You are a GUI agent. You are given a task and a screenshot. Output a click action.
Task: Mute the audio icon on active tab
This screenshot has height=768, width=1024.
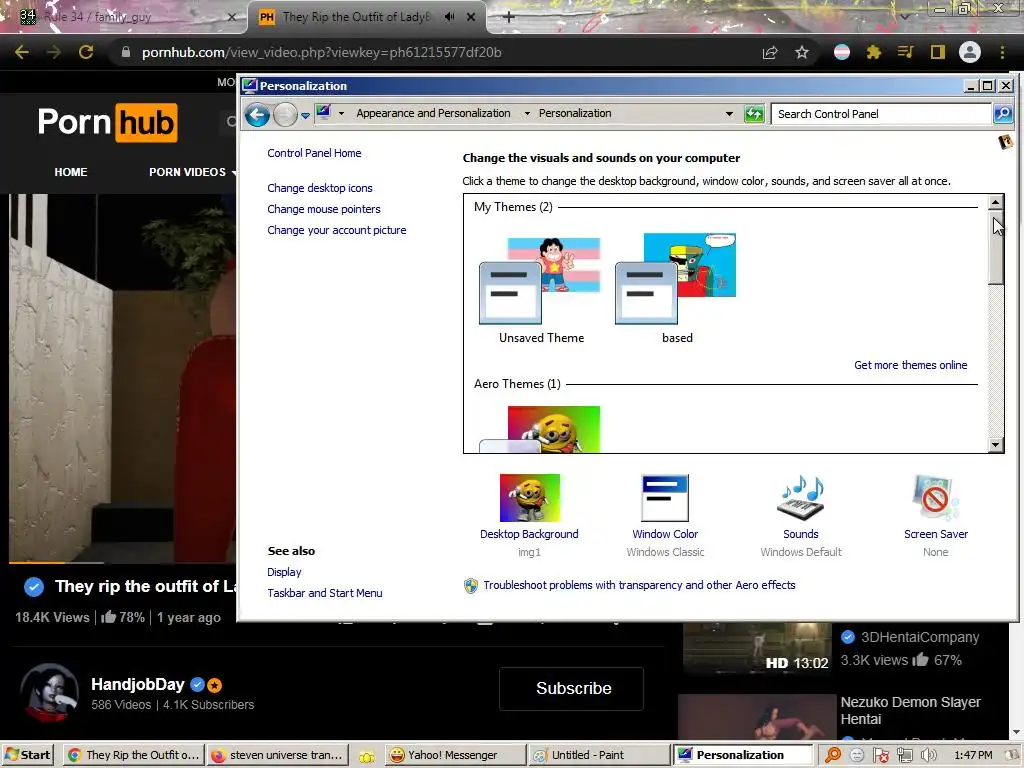449,17
